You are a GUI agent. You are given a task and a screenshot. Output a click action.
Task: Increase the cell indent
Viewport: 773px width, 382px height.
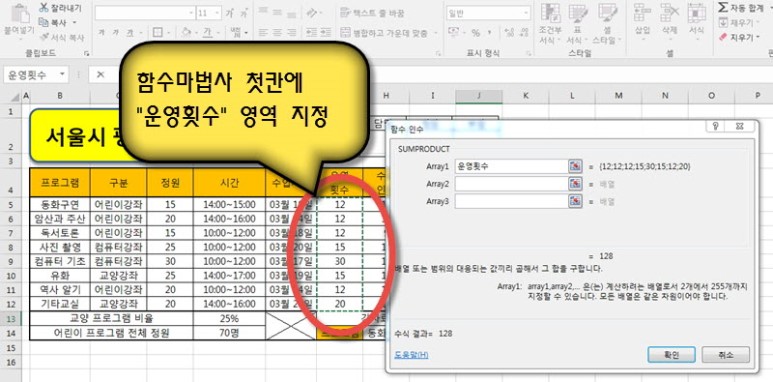tap(326, 33)
